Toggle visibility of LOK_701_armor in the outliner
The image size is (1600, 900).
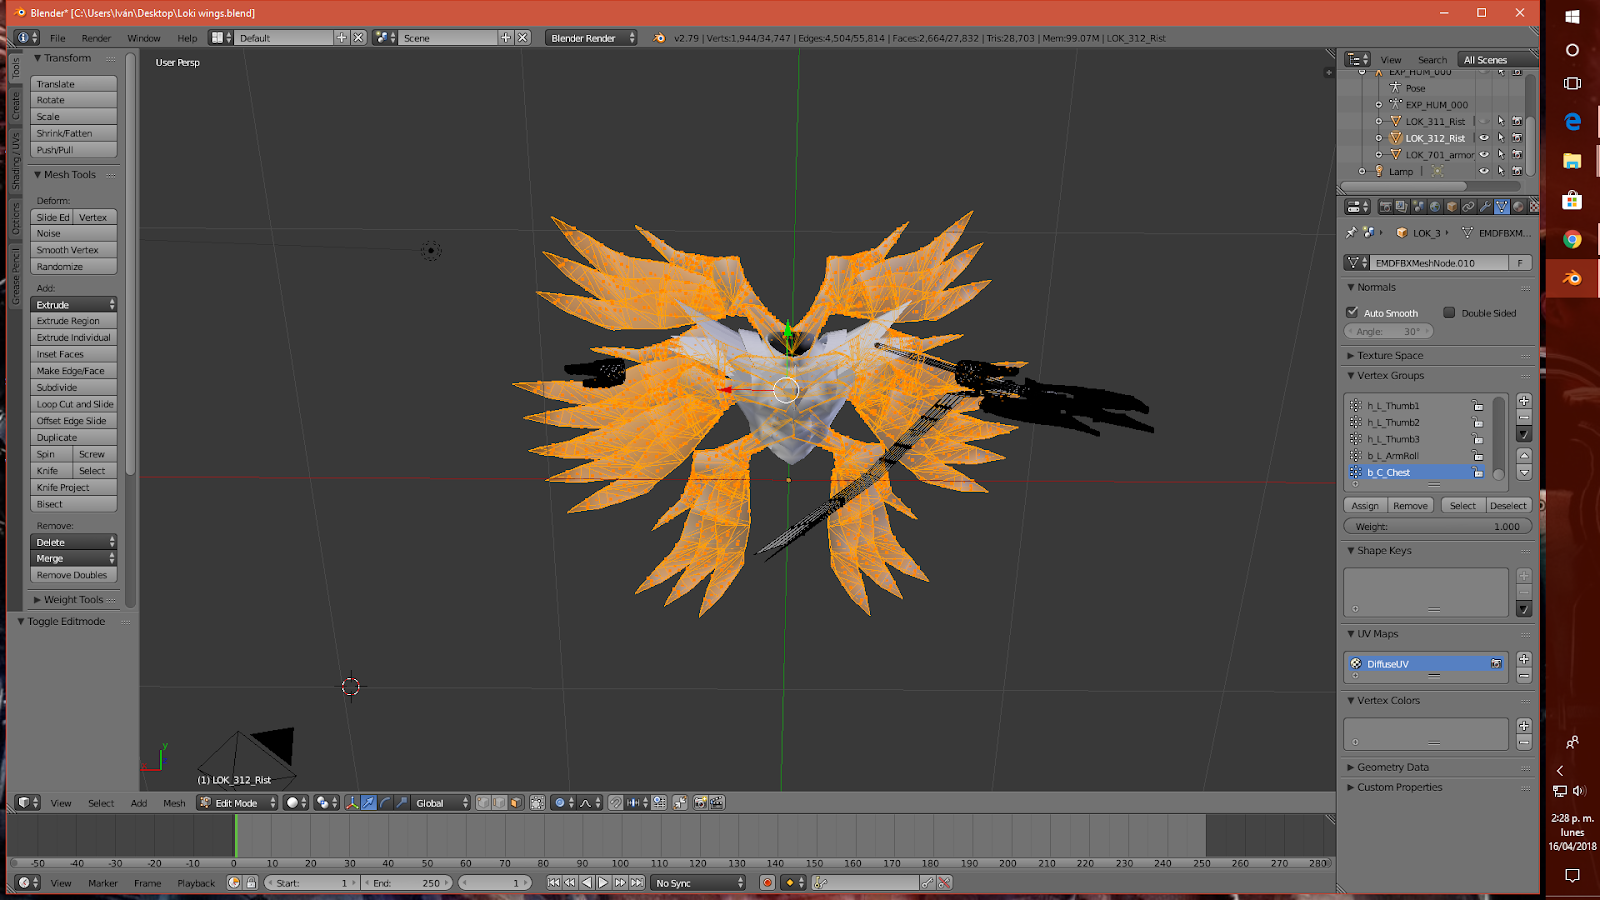point(1483,154)
